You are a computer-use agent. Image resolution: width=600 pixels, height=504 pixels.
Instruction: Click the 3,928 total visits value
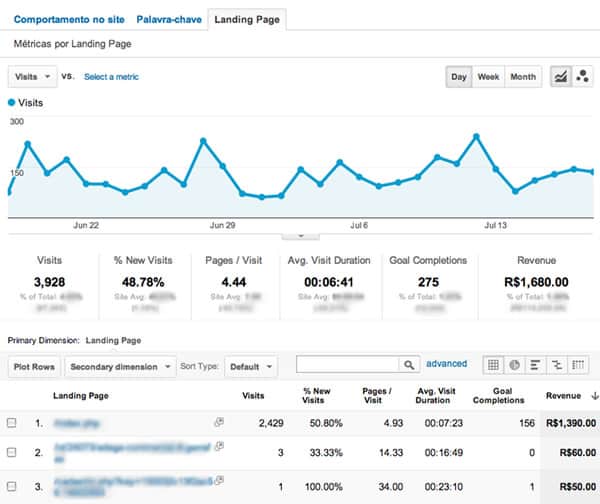(x=49, y=282)
